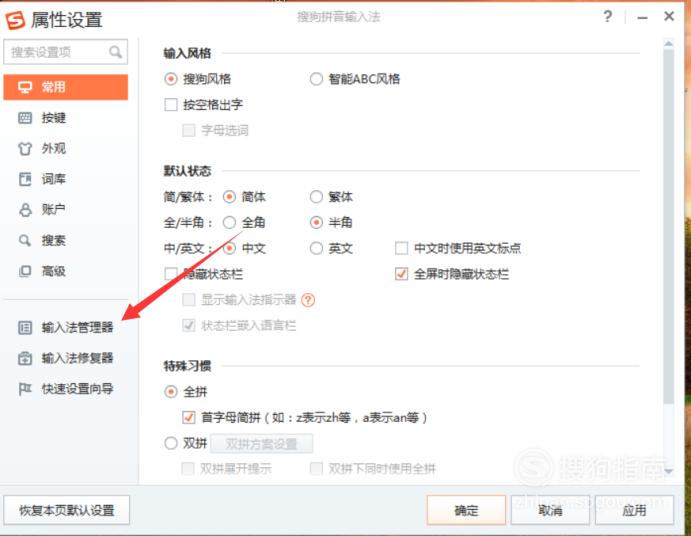
Task: Click the repair kit icon beside 输入法修复器
Action: click(x=25, y=358)
